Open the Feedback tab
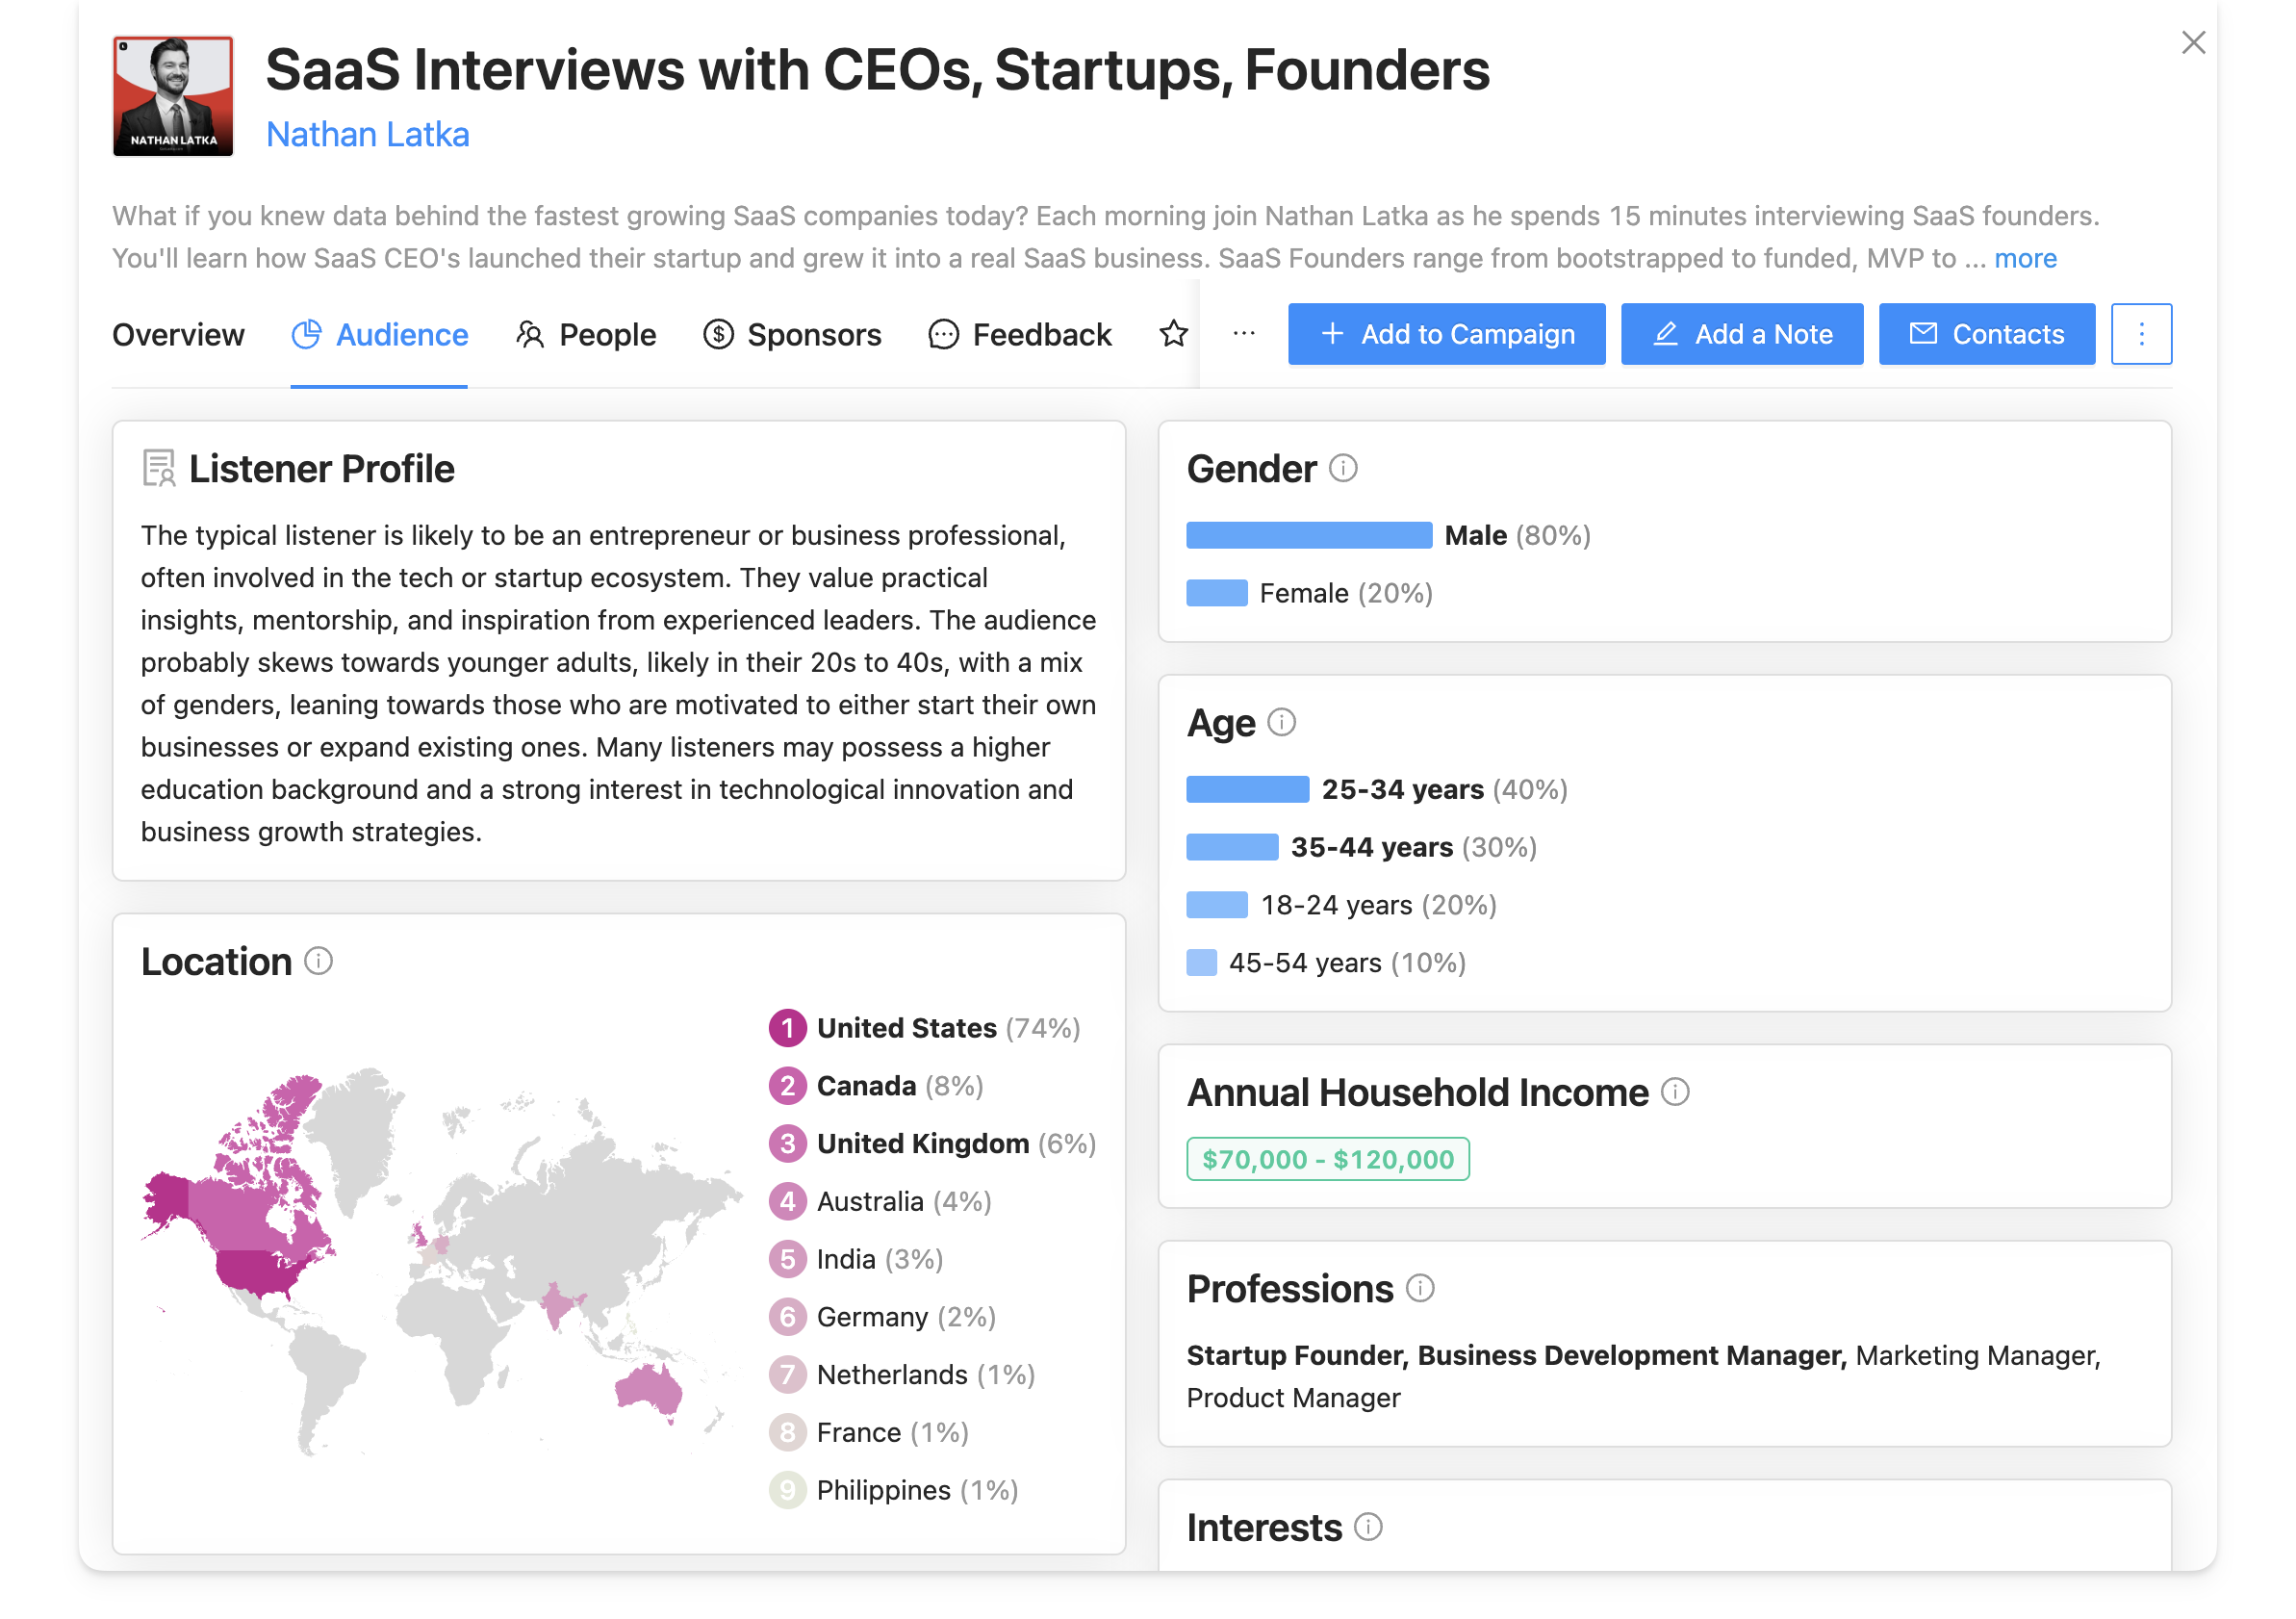The height and width of the screenshot is (1619, 2296). pyautogui.click(x=1020, y=334)
